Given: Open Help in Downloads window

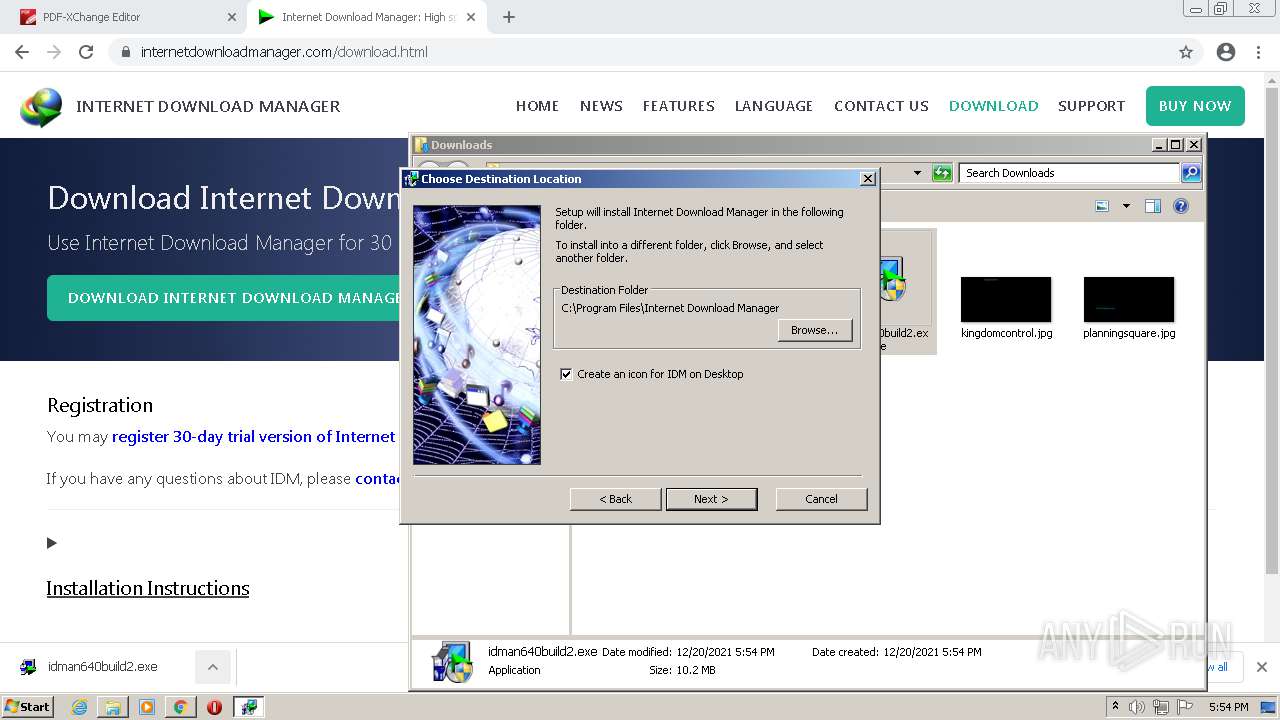Looking at the screenshot, I should pos(1181,206).
